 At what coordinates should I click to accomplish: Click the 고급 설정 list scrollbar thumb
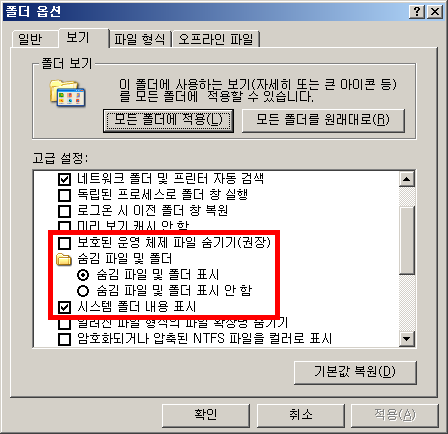coord(406,240)
